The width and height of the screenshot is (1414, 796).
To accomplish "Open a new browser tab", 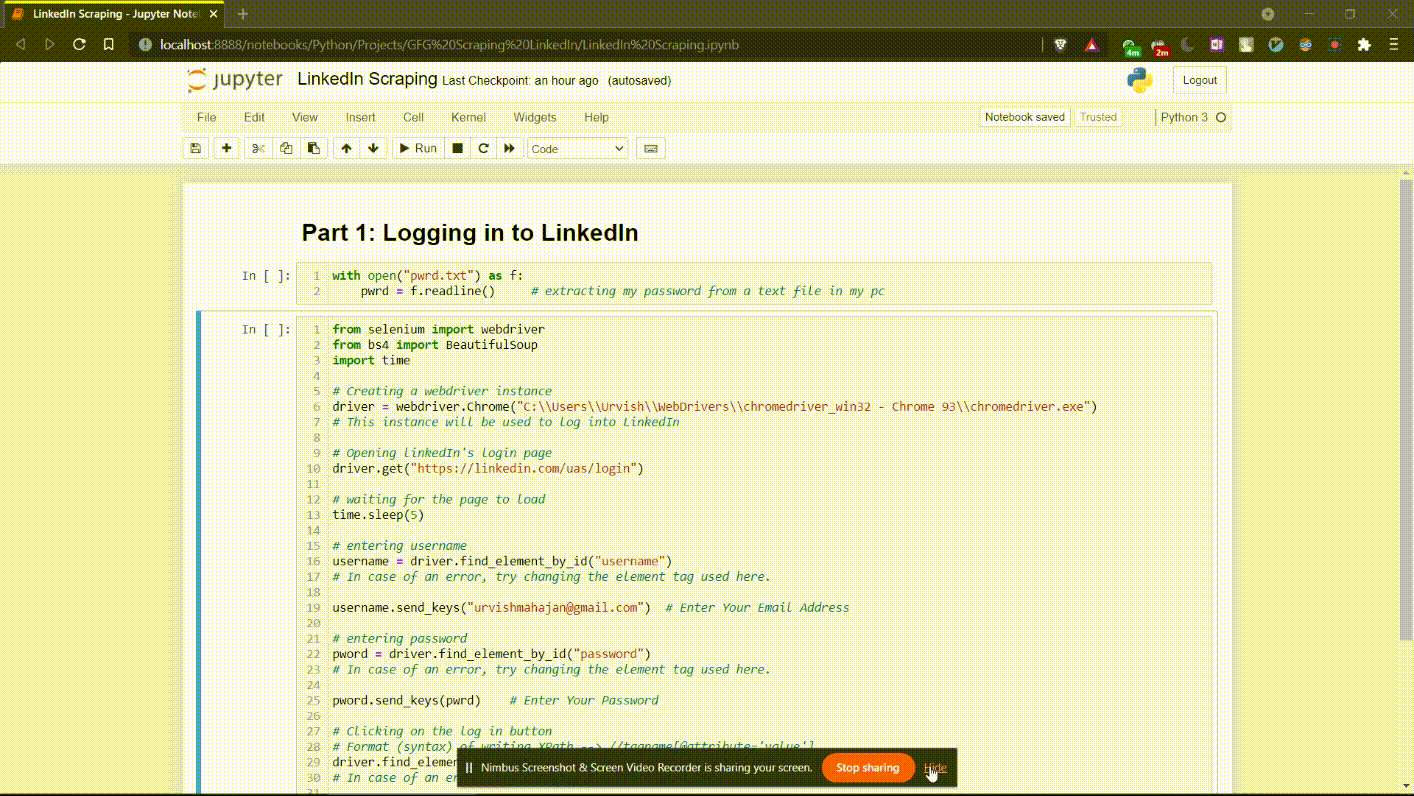I will click(x=243, y=14).
